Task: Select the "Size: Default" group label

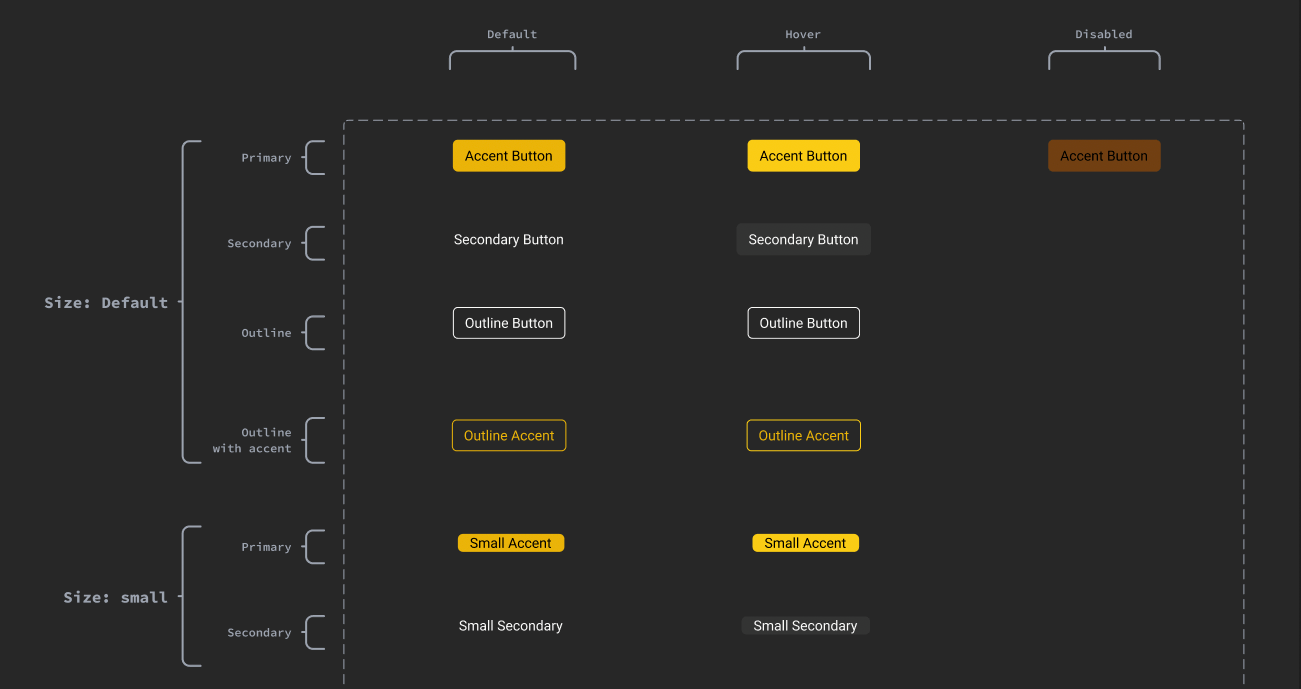Action: (x=106, y=303)
